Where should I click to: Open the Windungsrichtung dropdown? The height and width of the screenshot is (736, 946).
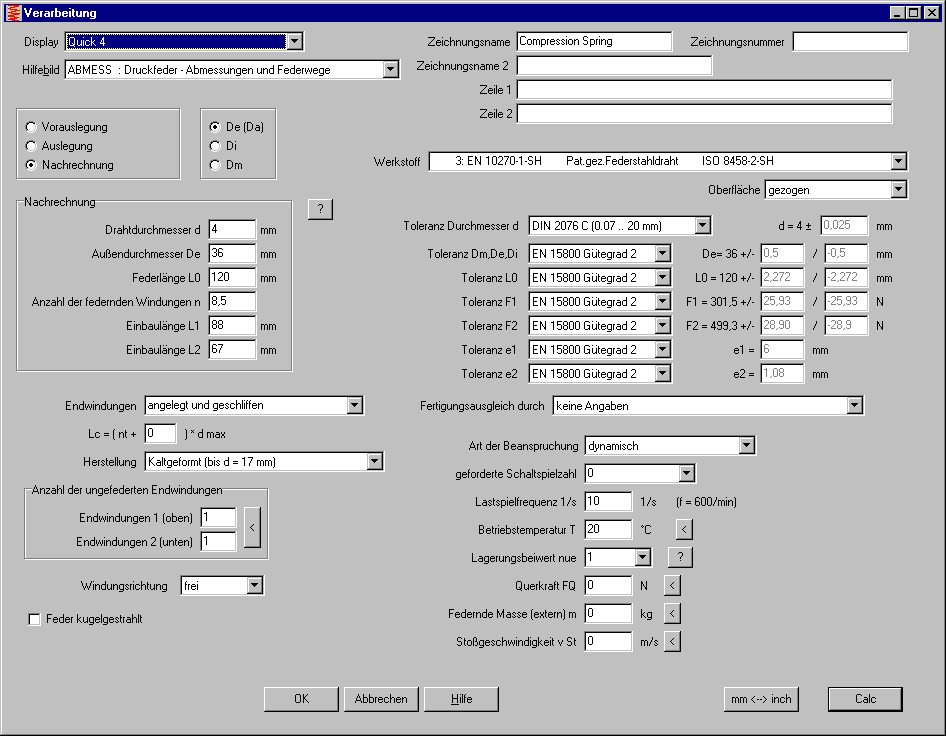pos(254,585)
